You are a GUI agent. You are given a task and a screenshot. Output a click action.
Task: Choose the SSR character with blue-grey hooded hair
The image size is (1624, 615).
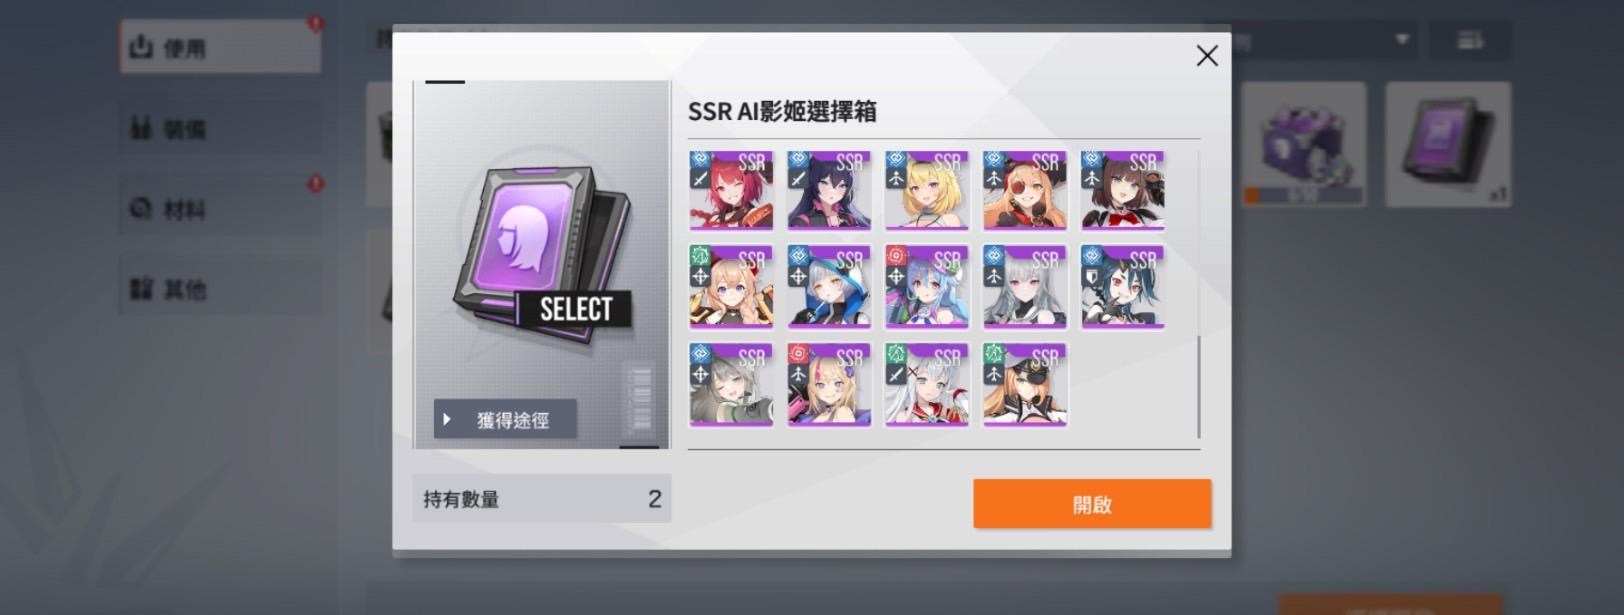[828, 288]
